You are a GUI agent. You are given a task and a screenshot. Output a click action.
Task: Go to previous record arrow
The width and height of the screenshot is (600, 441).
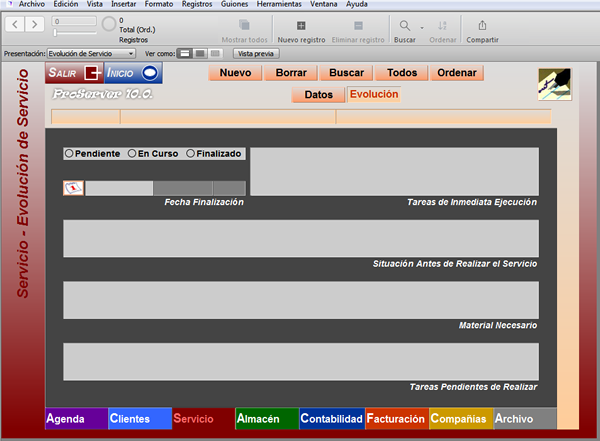(x=15, y=24)
